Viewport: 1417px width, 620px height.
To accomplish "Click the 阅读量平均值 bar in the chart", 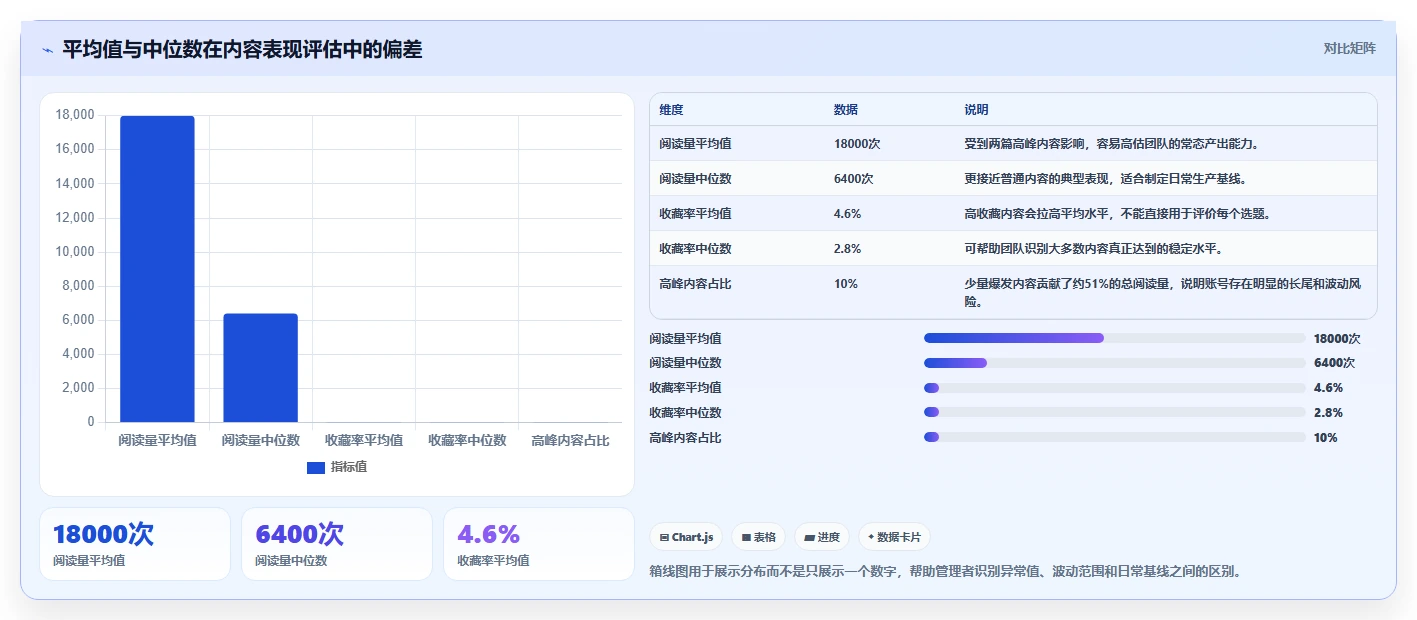I will tap(157, 269).
